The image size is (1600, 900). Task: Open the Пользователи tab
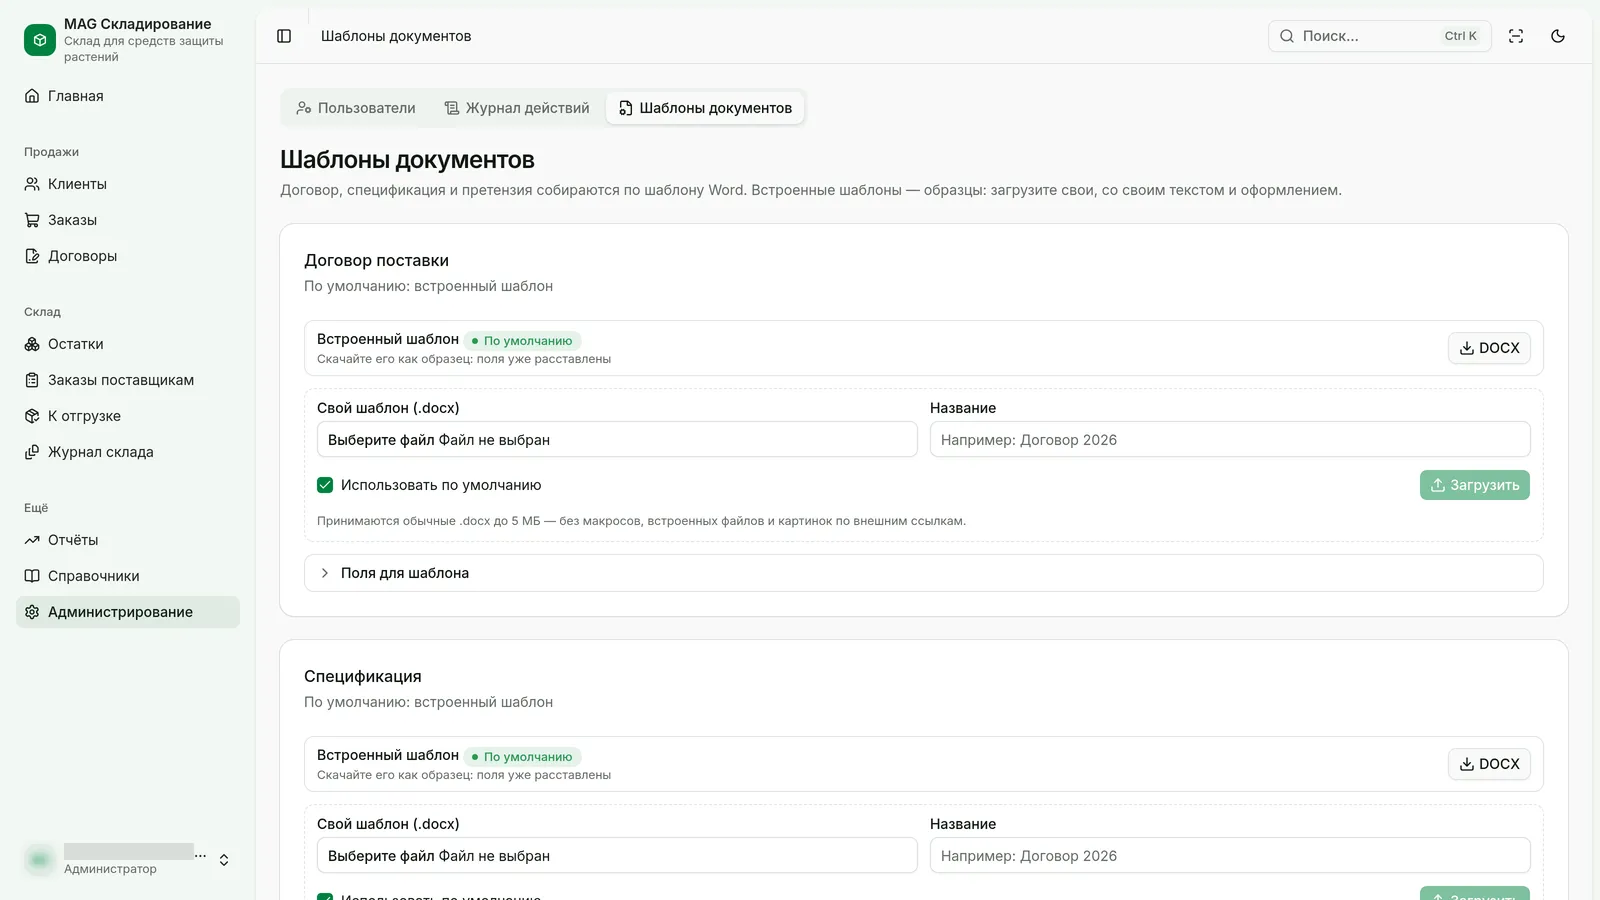click(x=356, y=108)
